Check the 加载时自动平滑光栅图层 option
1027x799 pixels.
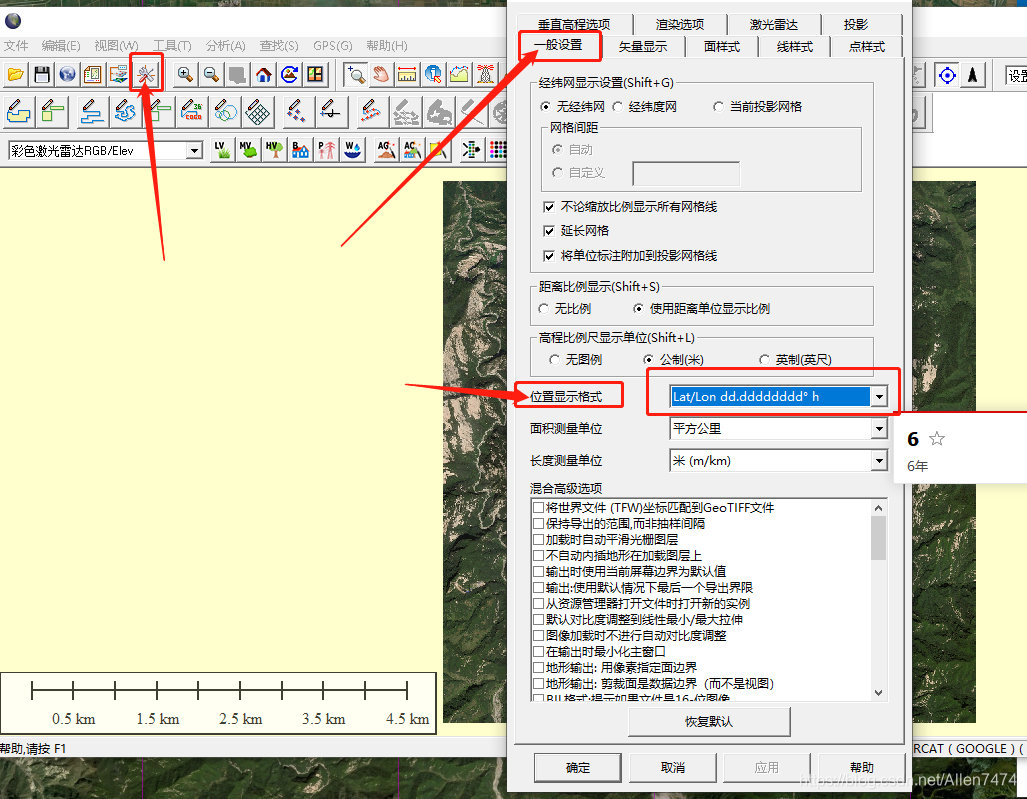[x=539, y=540]
